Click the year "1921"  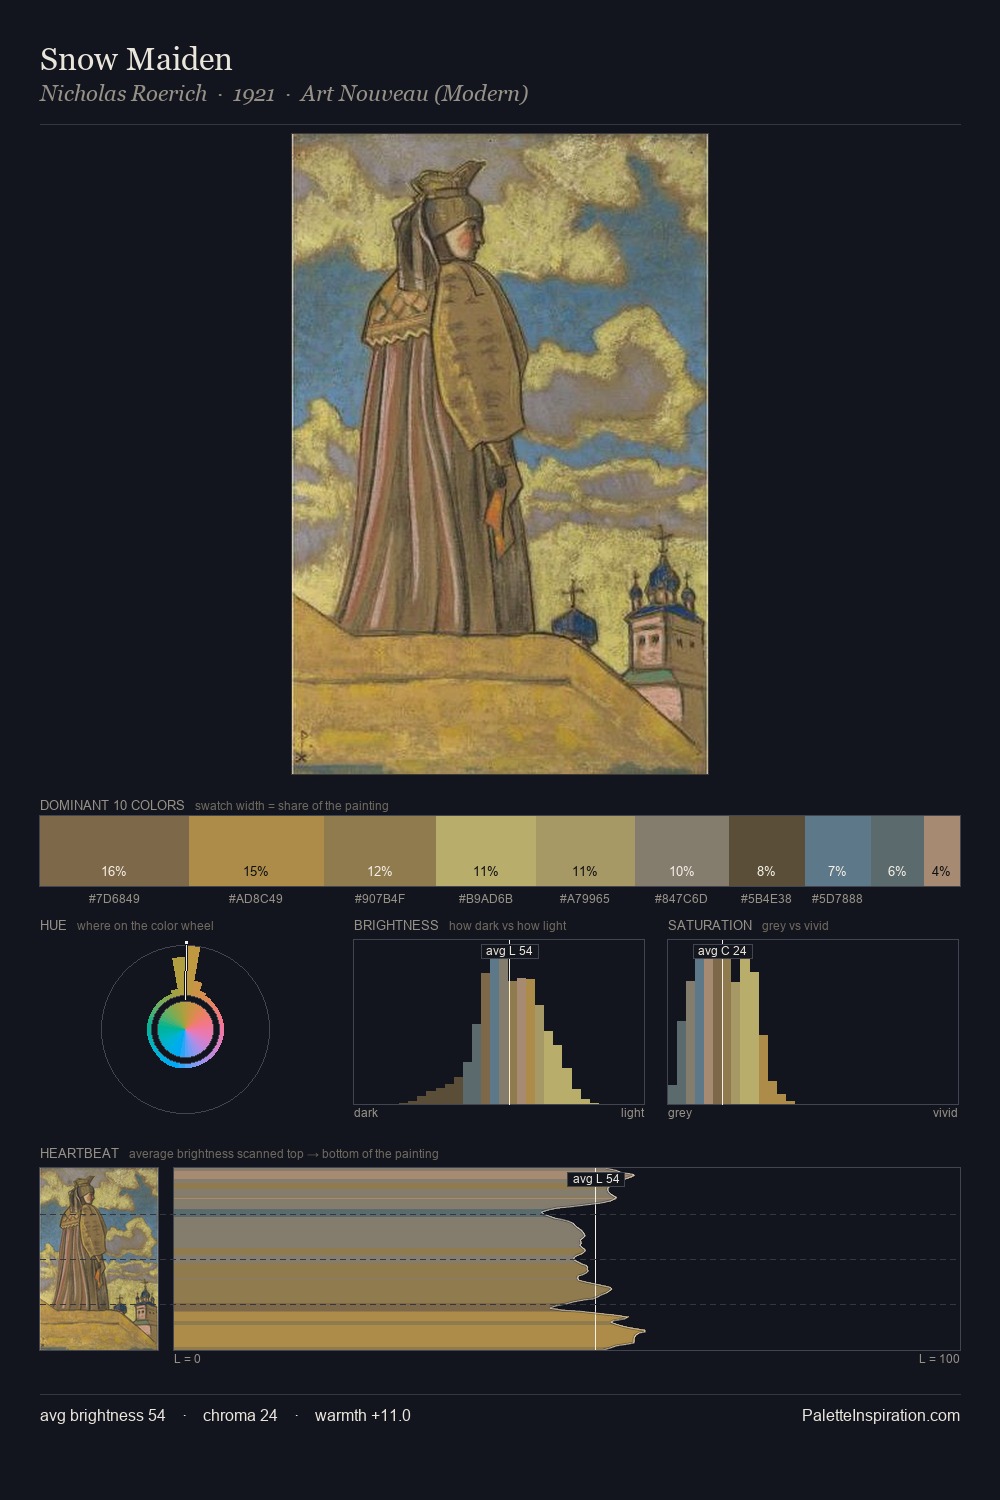(x=254, y=93)
